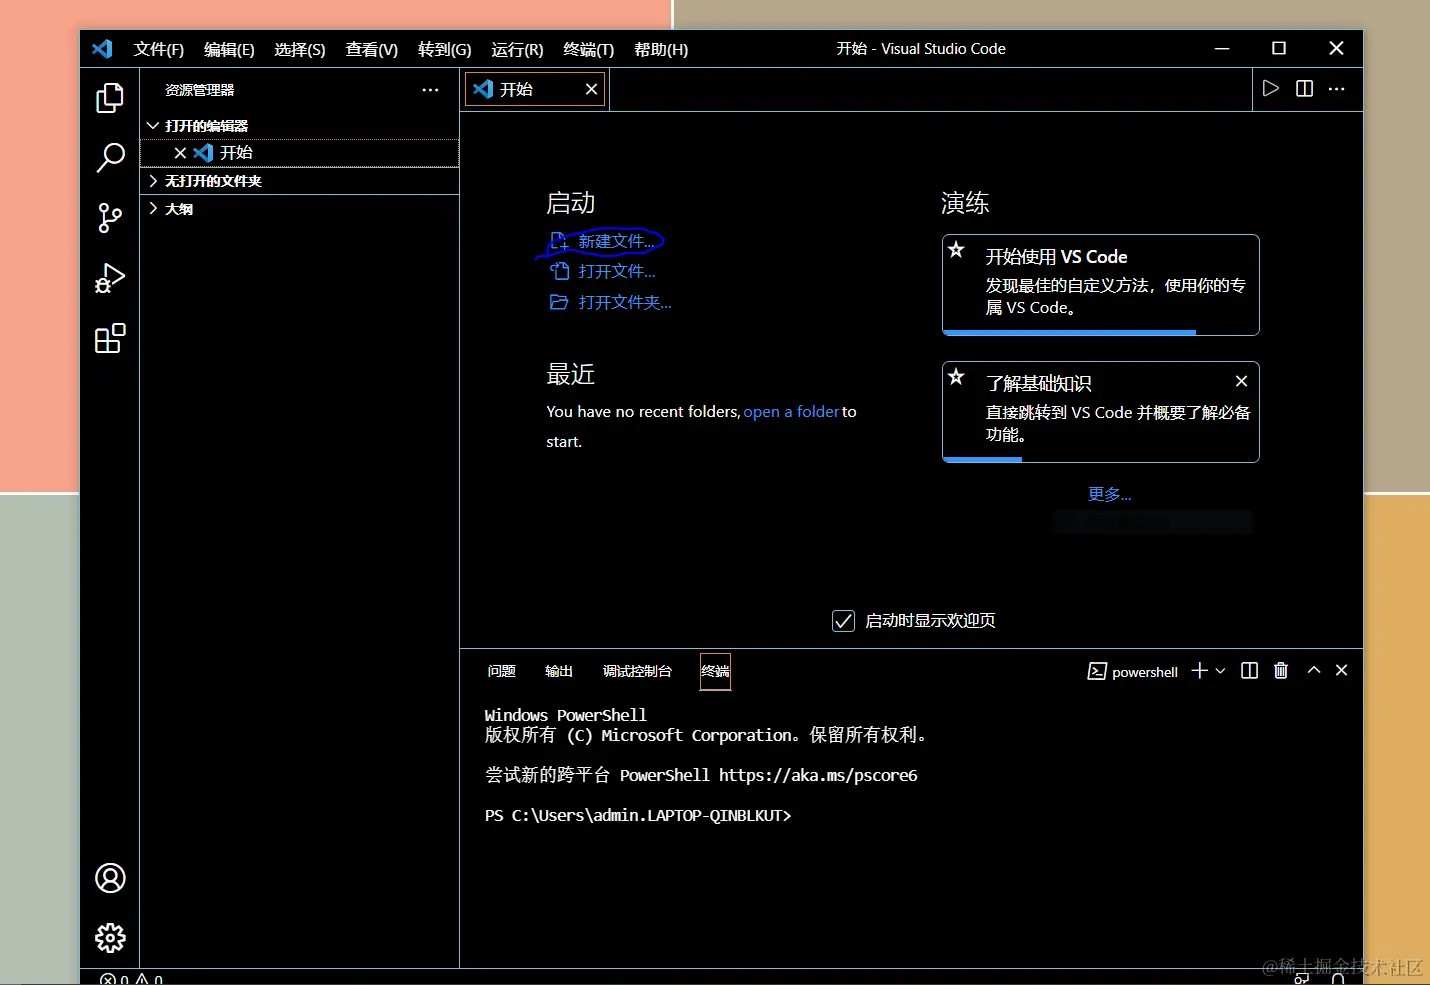
Task: Open the 转到(G) menu
Action: click(x=445, y=50)
